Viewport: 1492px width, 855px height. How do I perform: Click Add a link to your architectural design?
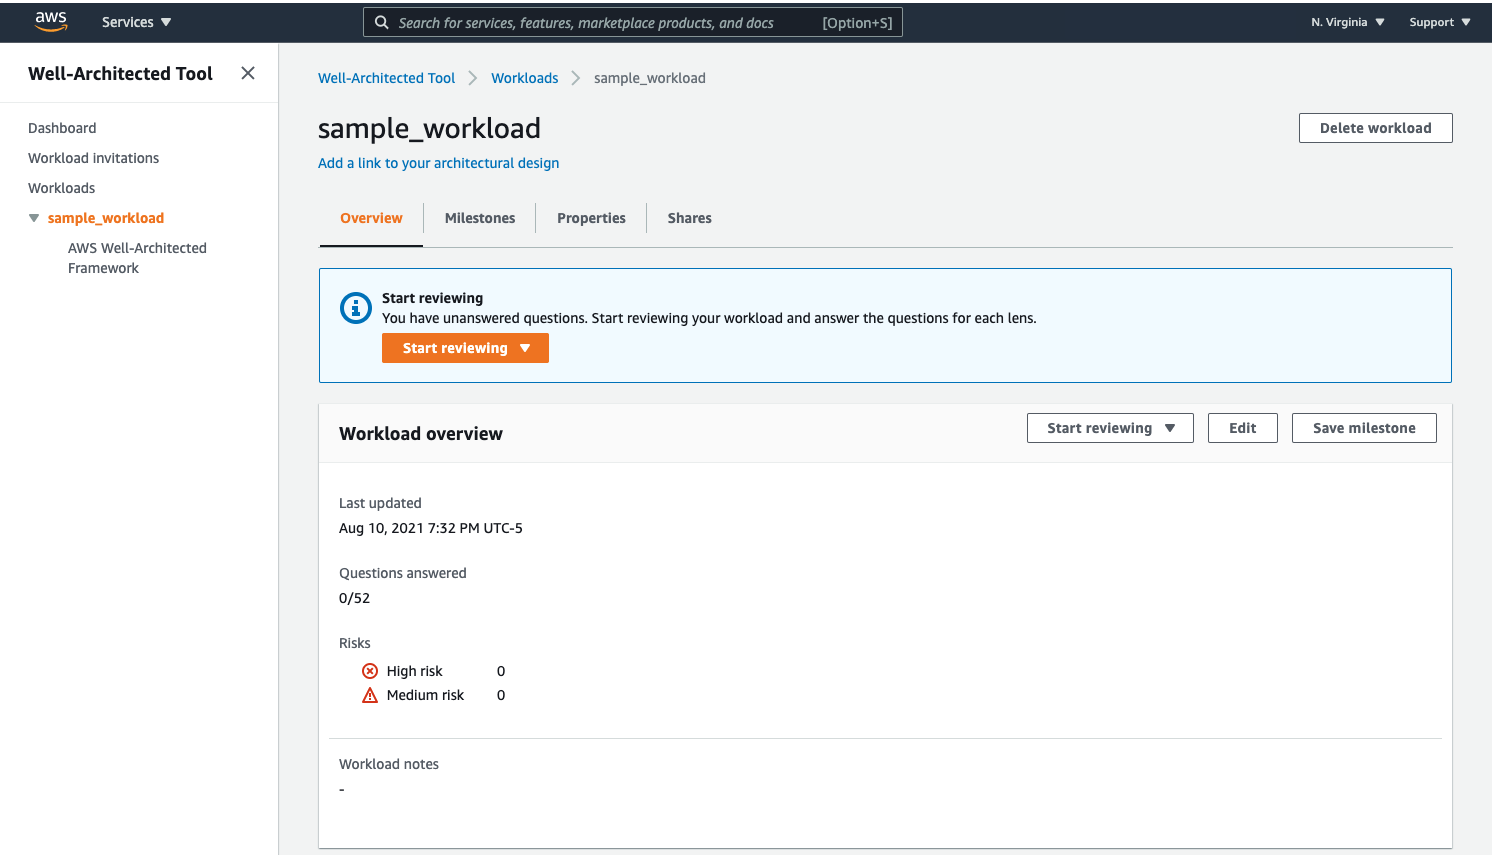click(438, 163)
